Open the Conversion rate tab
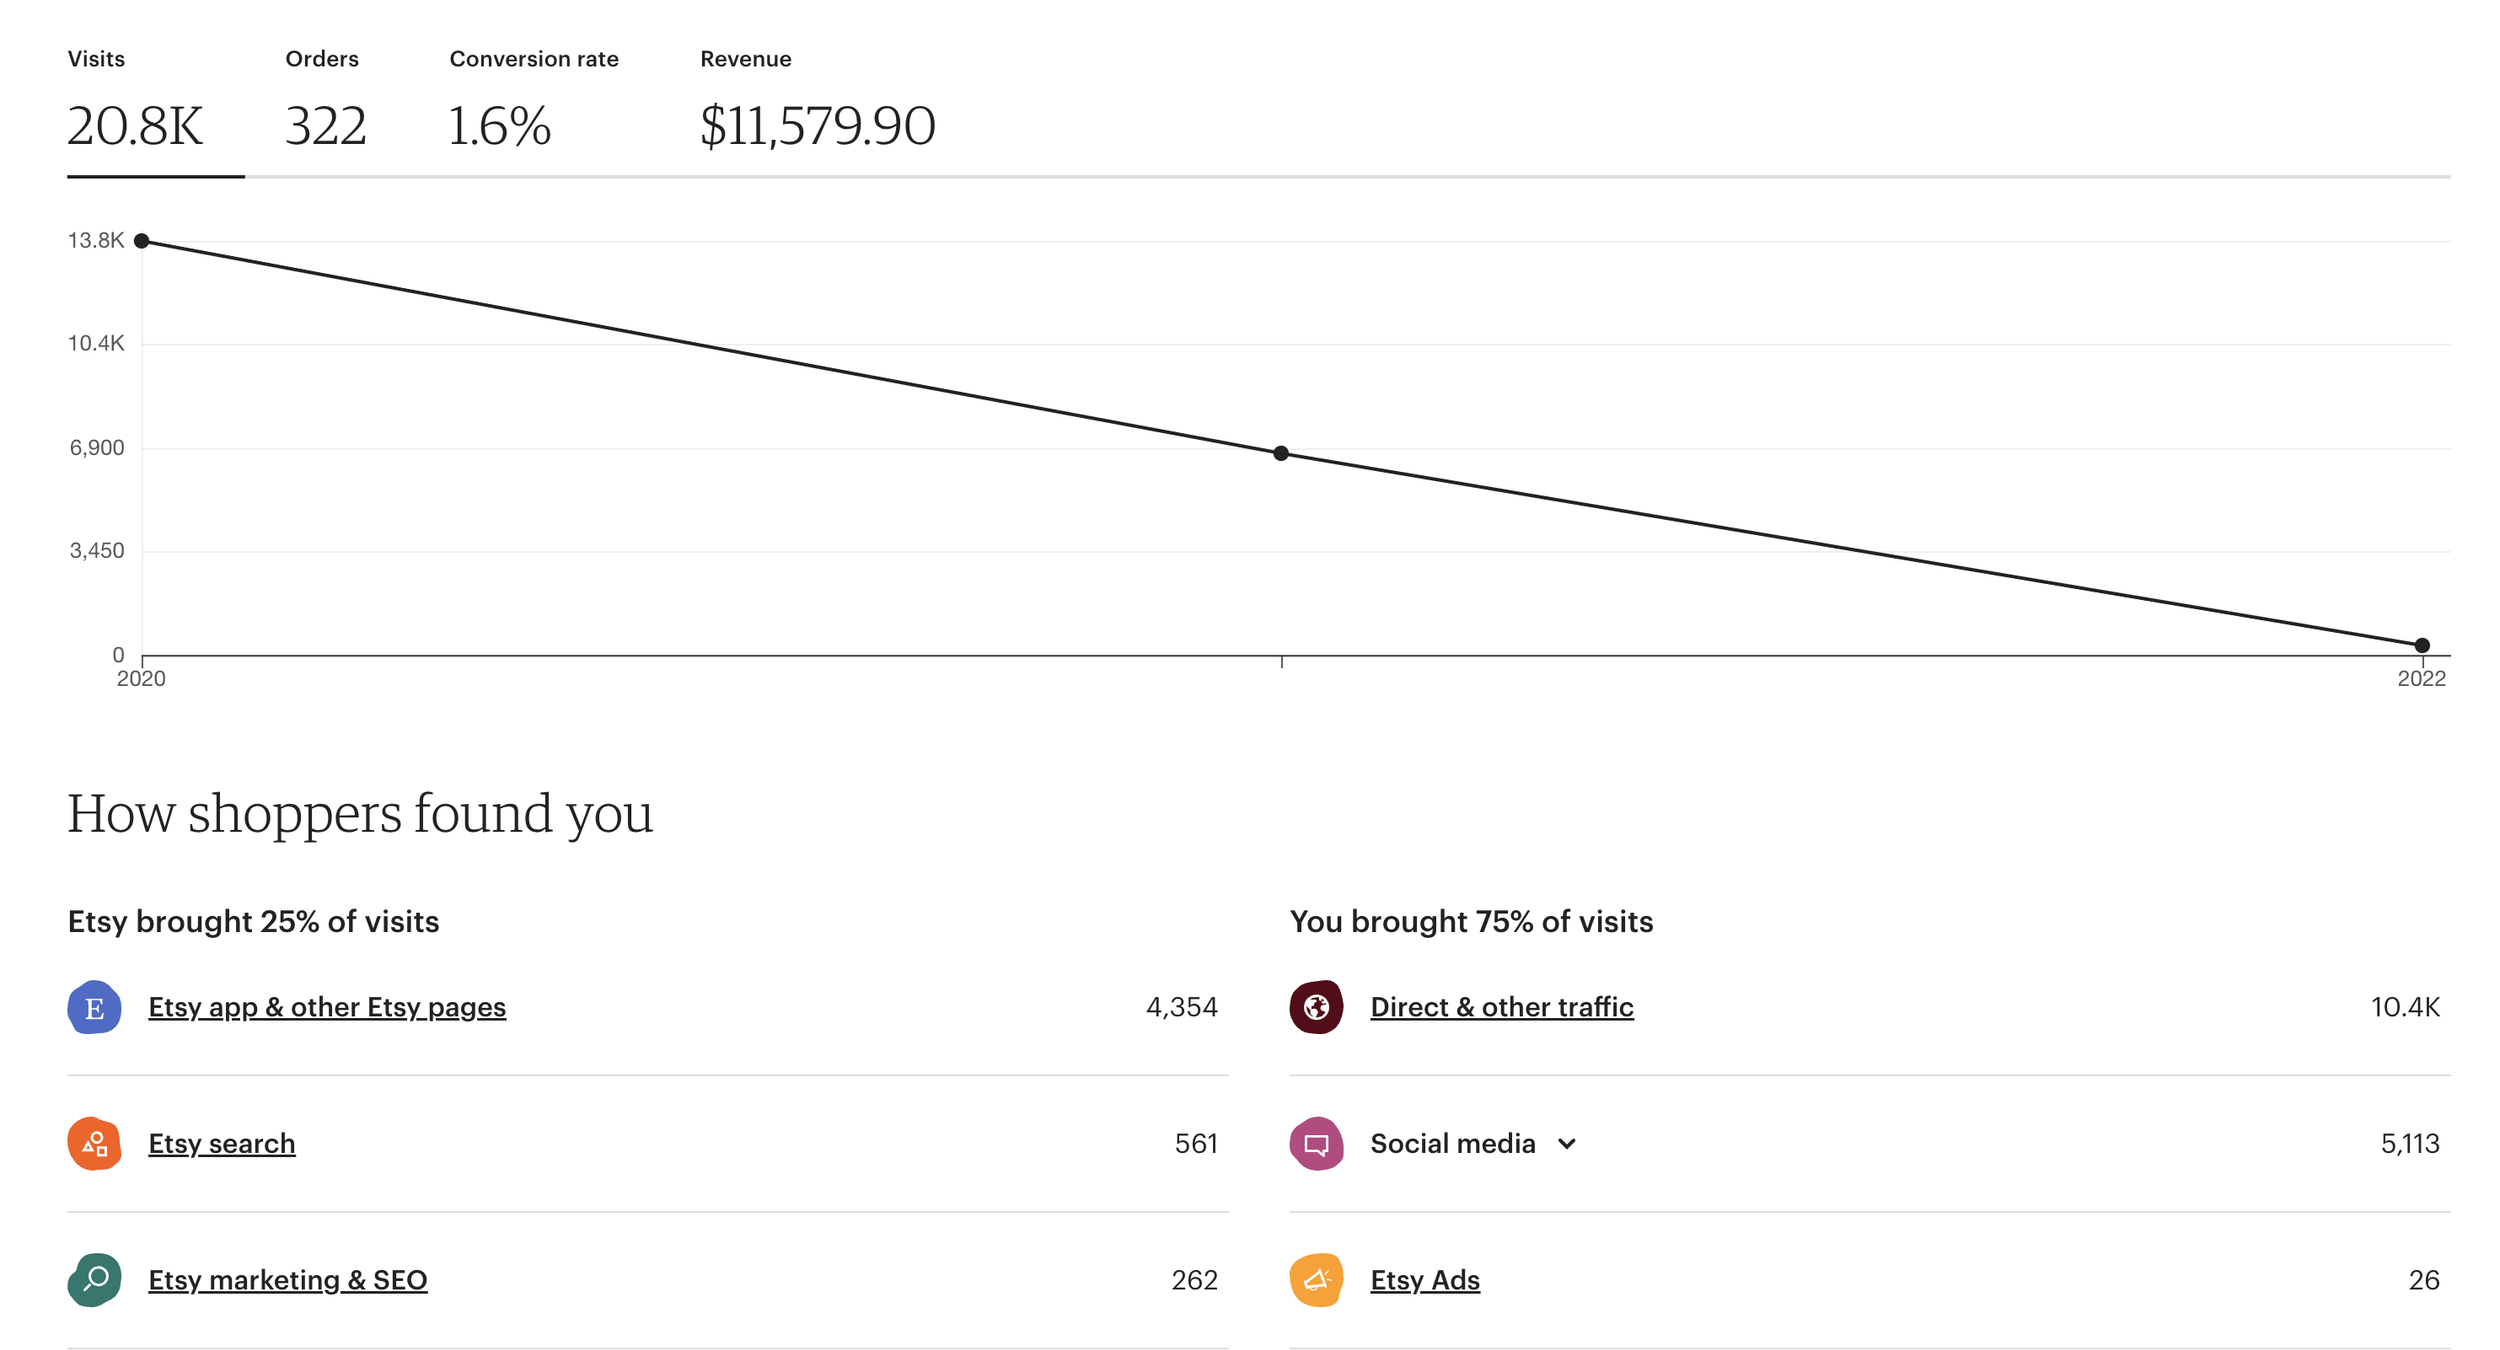 [532, 105]
